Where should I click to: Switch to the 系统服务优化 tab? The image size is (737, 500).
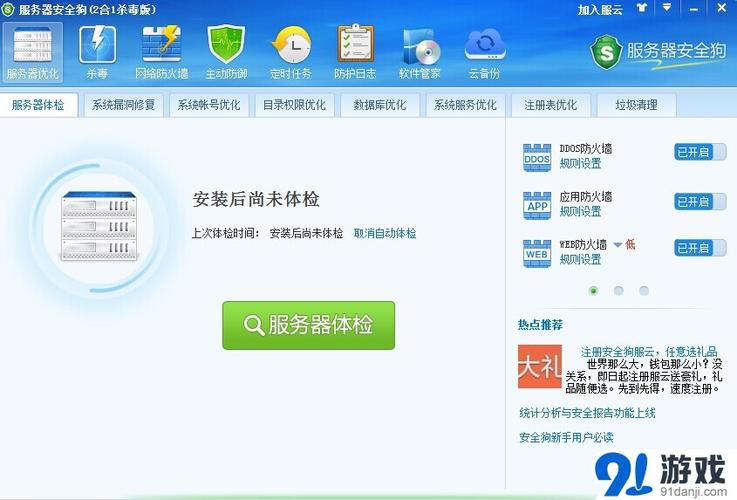coord(465,105)
